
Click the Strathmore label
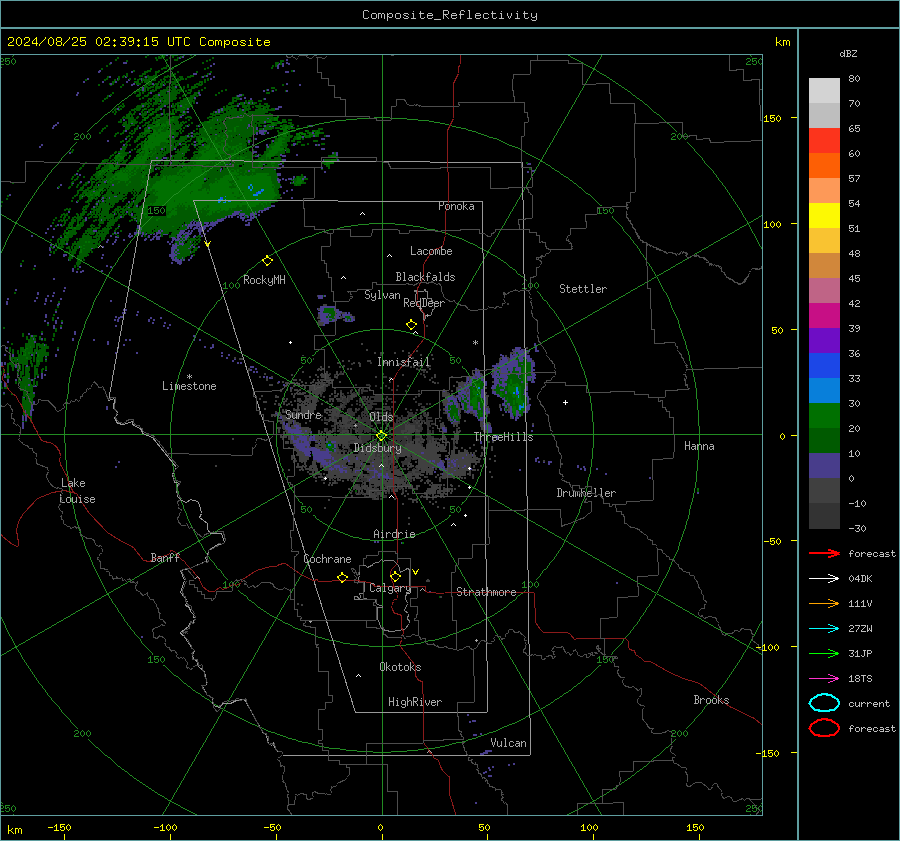click(x=486, y=592)
